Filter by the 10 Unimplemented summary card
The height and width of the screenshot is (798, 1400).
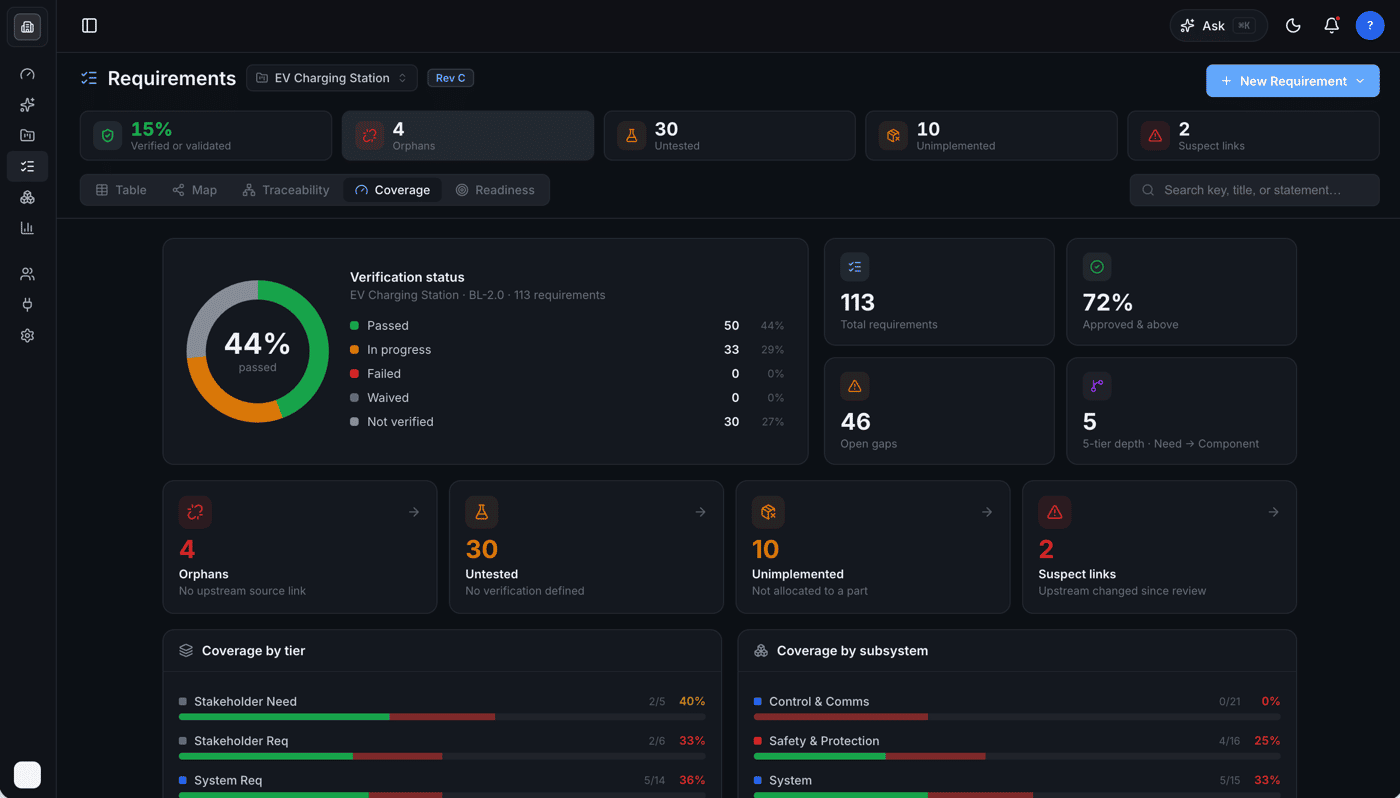coord(991,136)
